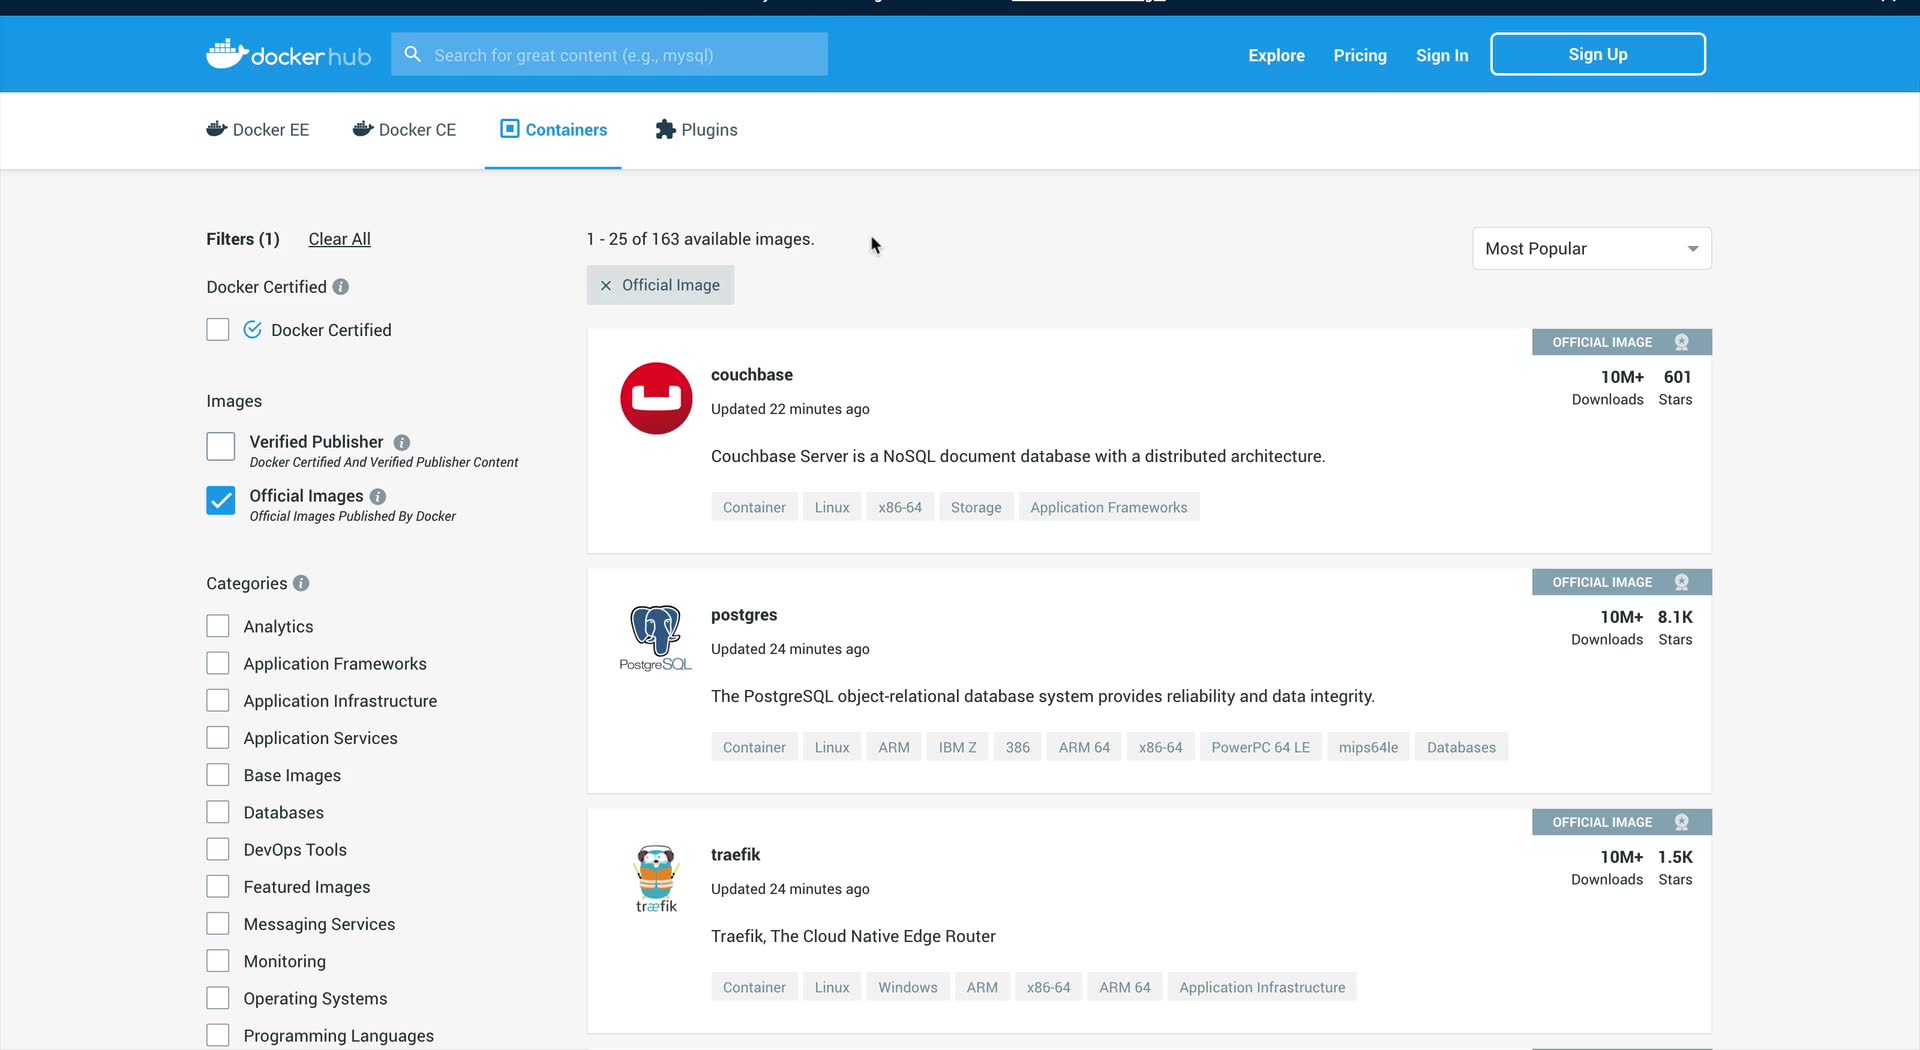Click postgres Official Image badge icon
Image resolution: width=1920 pixels, height=1050 pixels.
click(x=1682, y=582)
